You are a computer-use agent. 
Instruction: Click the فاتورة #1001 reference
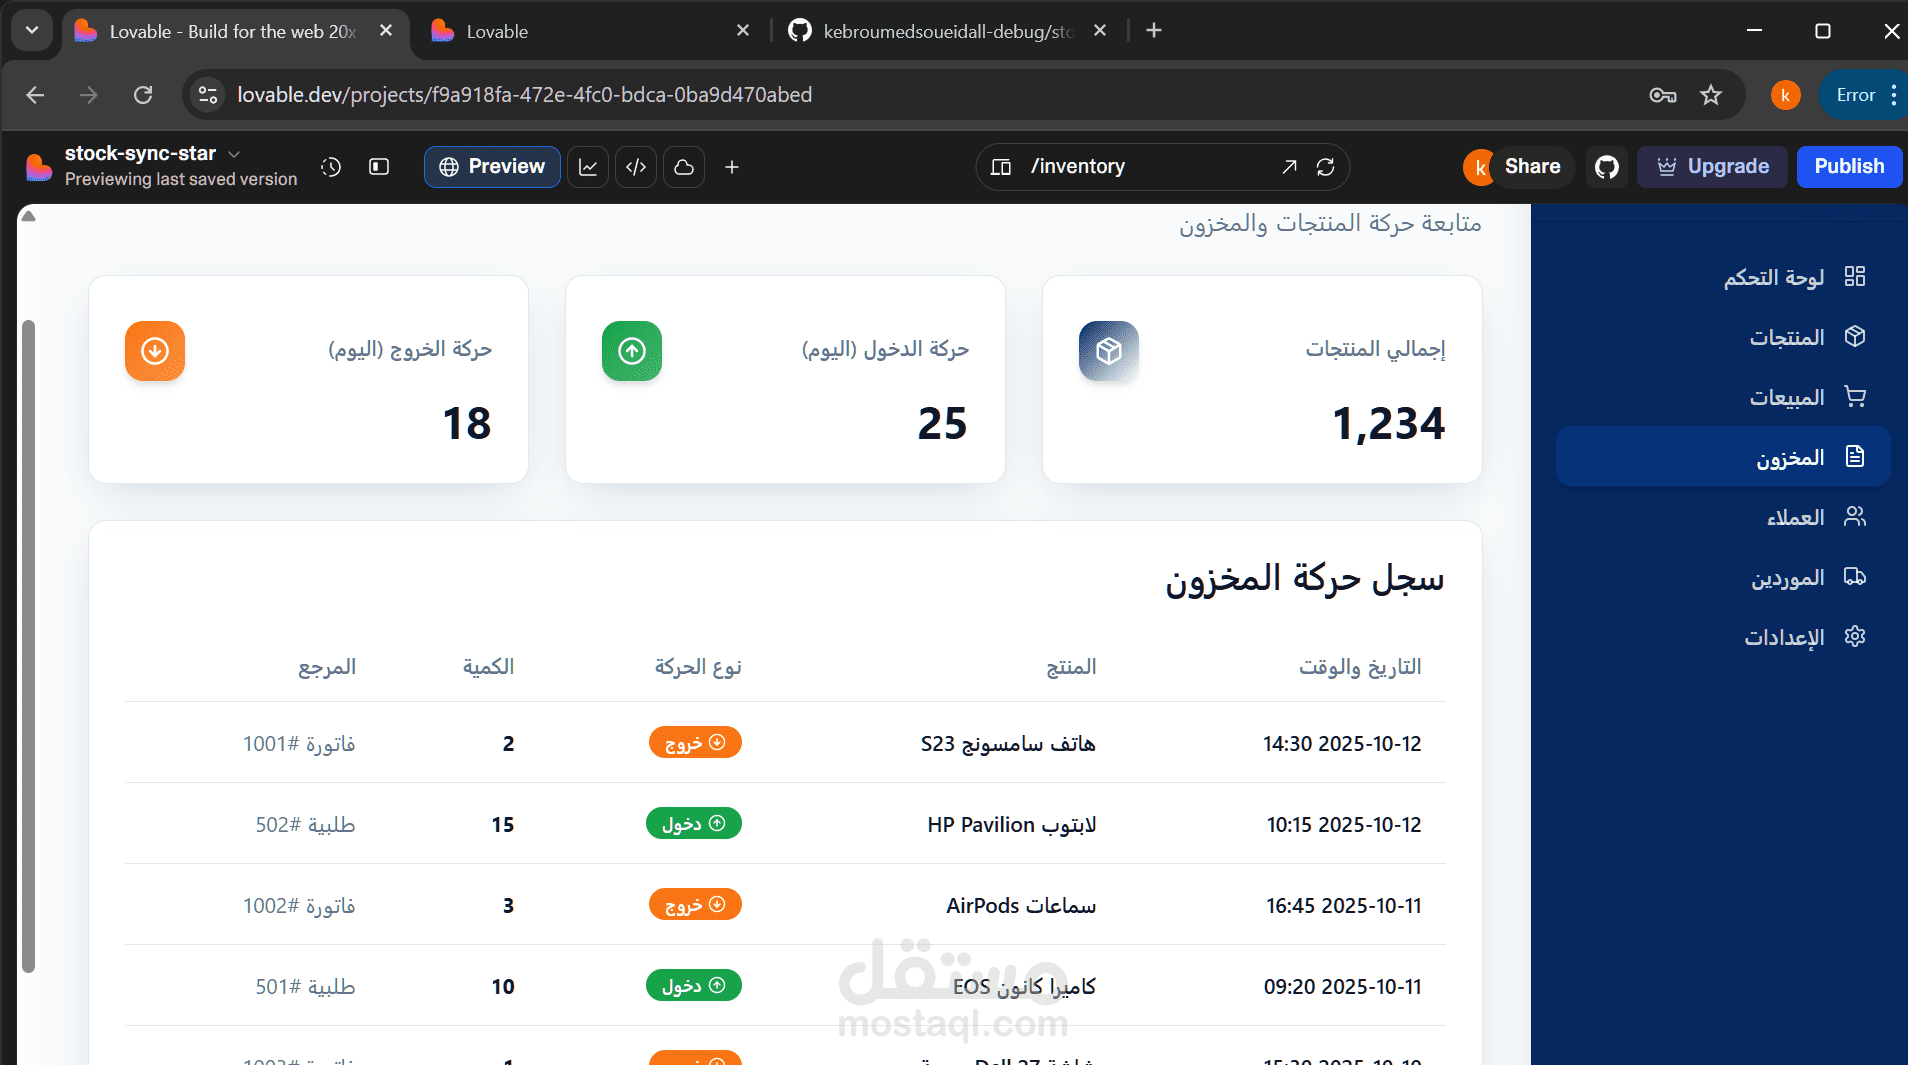(299, 744)
